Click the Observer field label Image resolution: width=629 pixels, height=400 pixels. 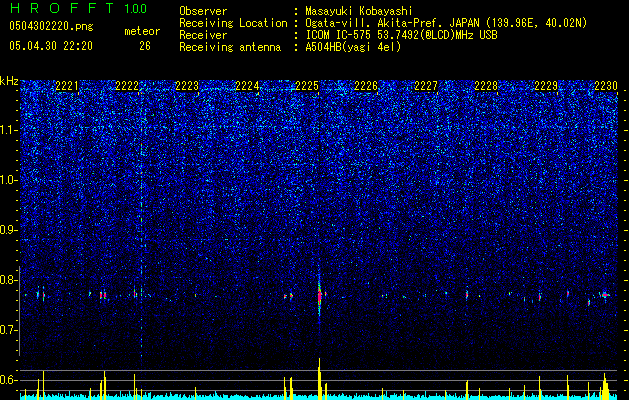[x=203, y=11]
